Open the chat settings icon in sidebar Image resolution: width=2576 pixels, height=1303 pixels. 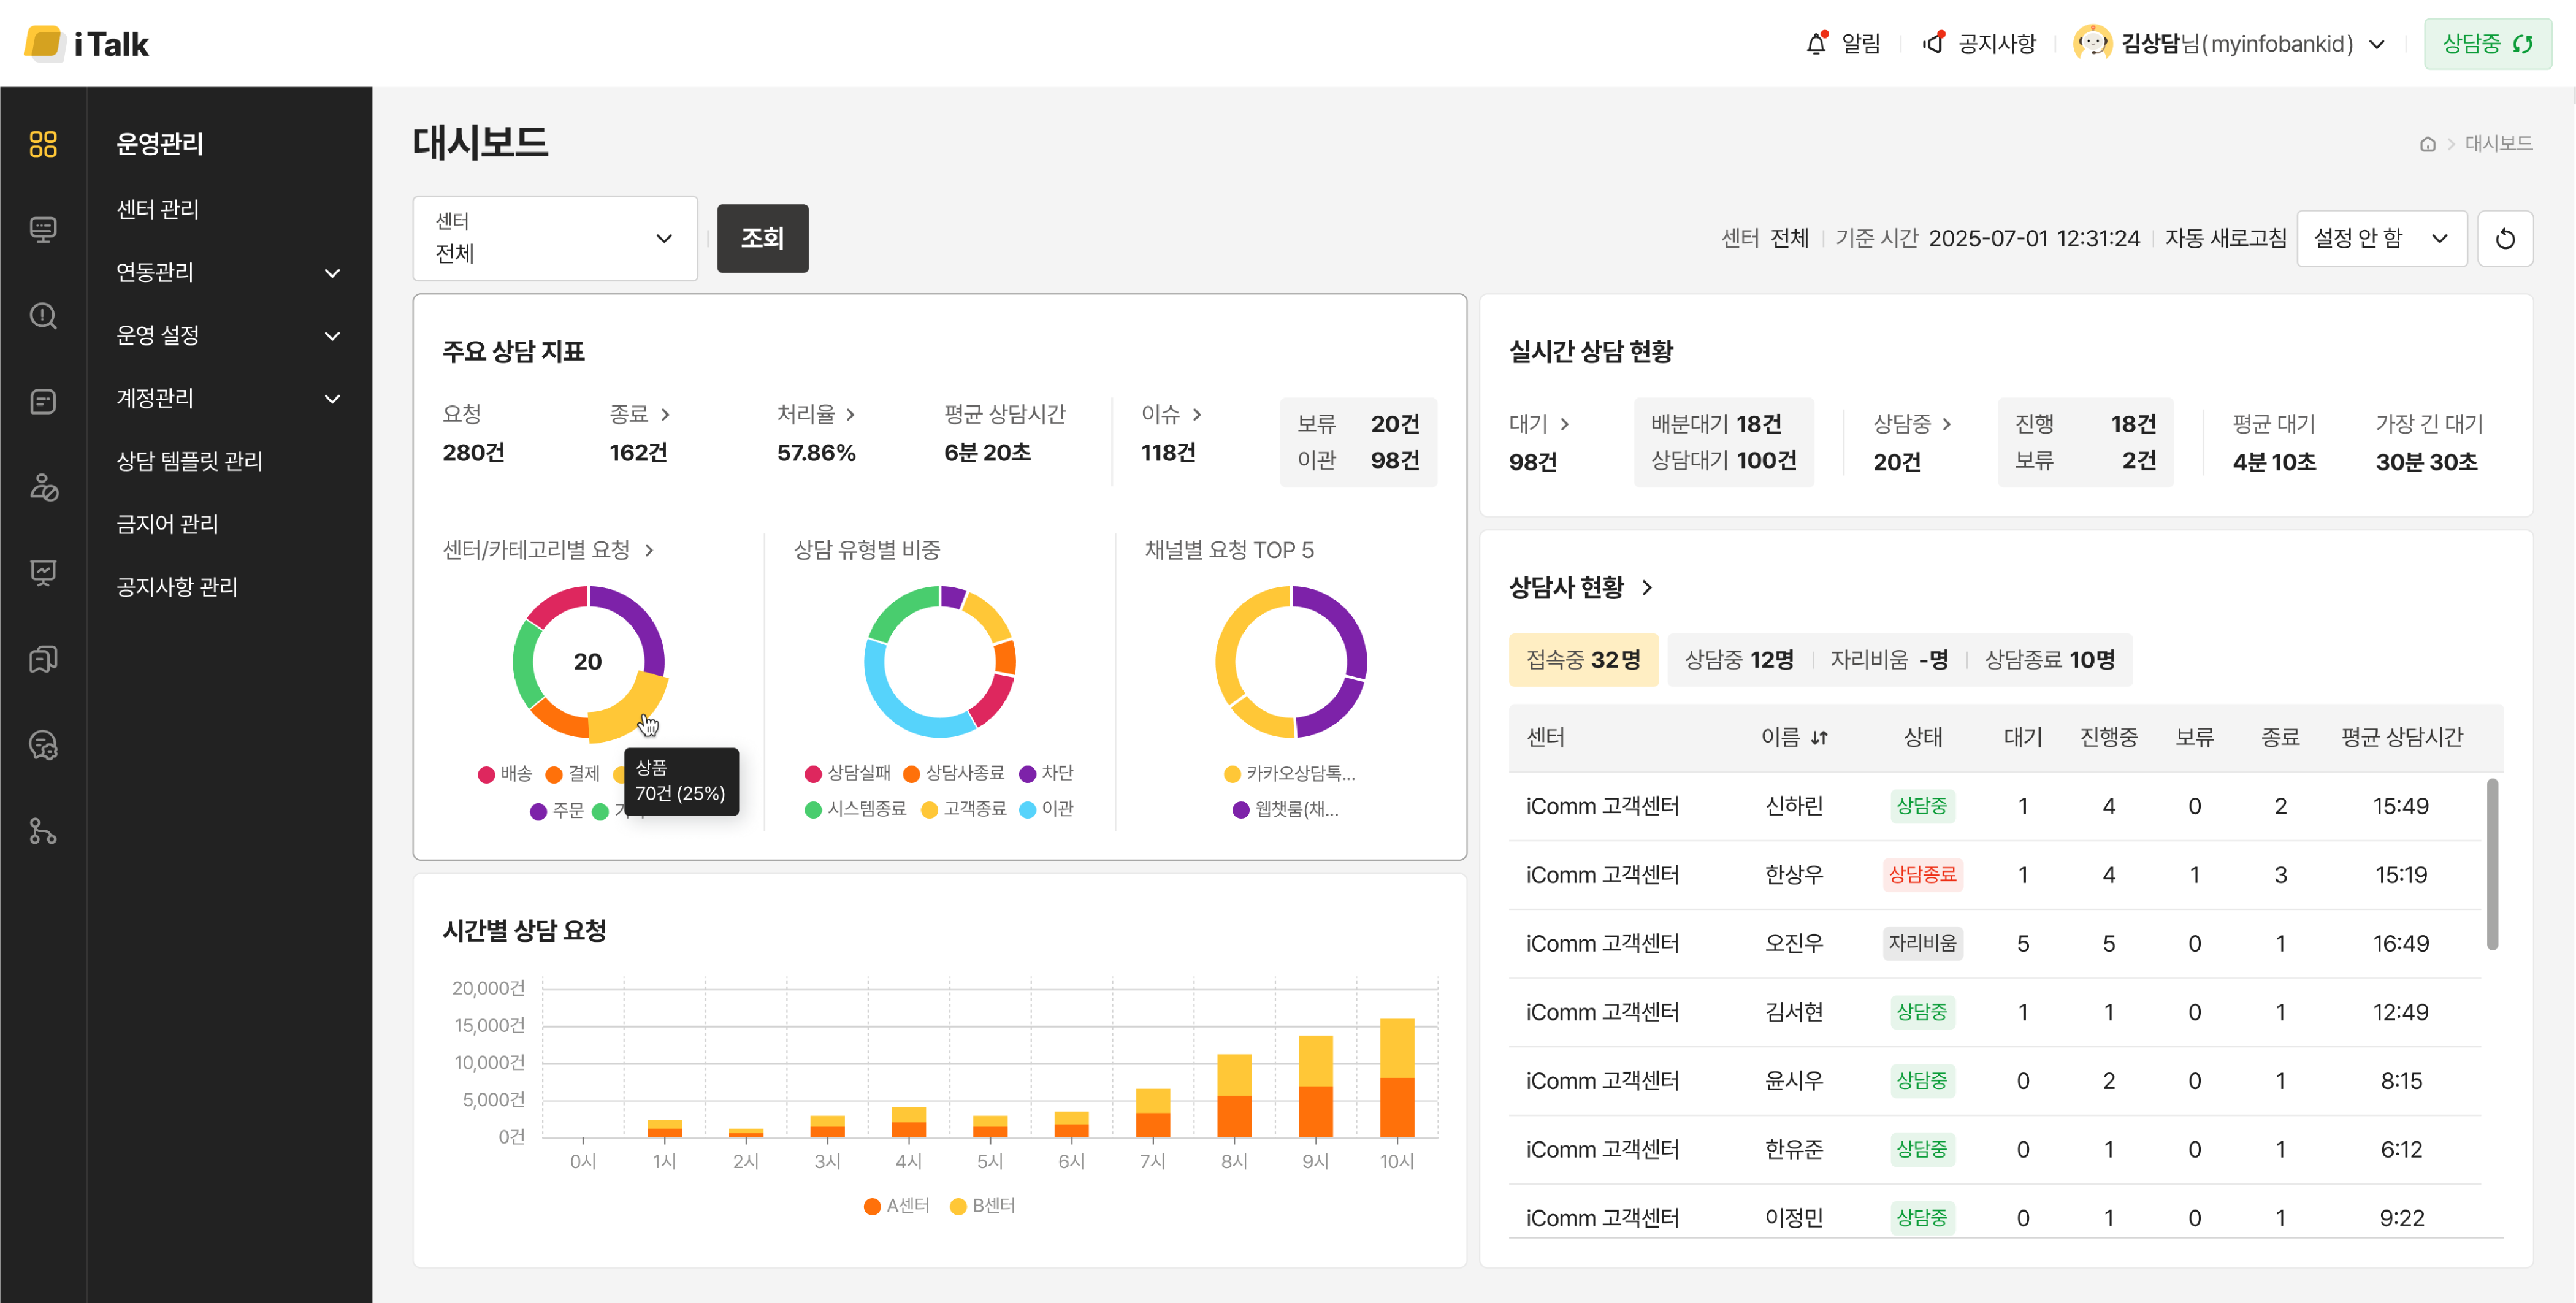(43, 745)
